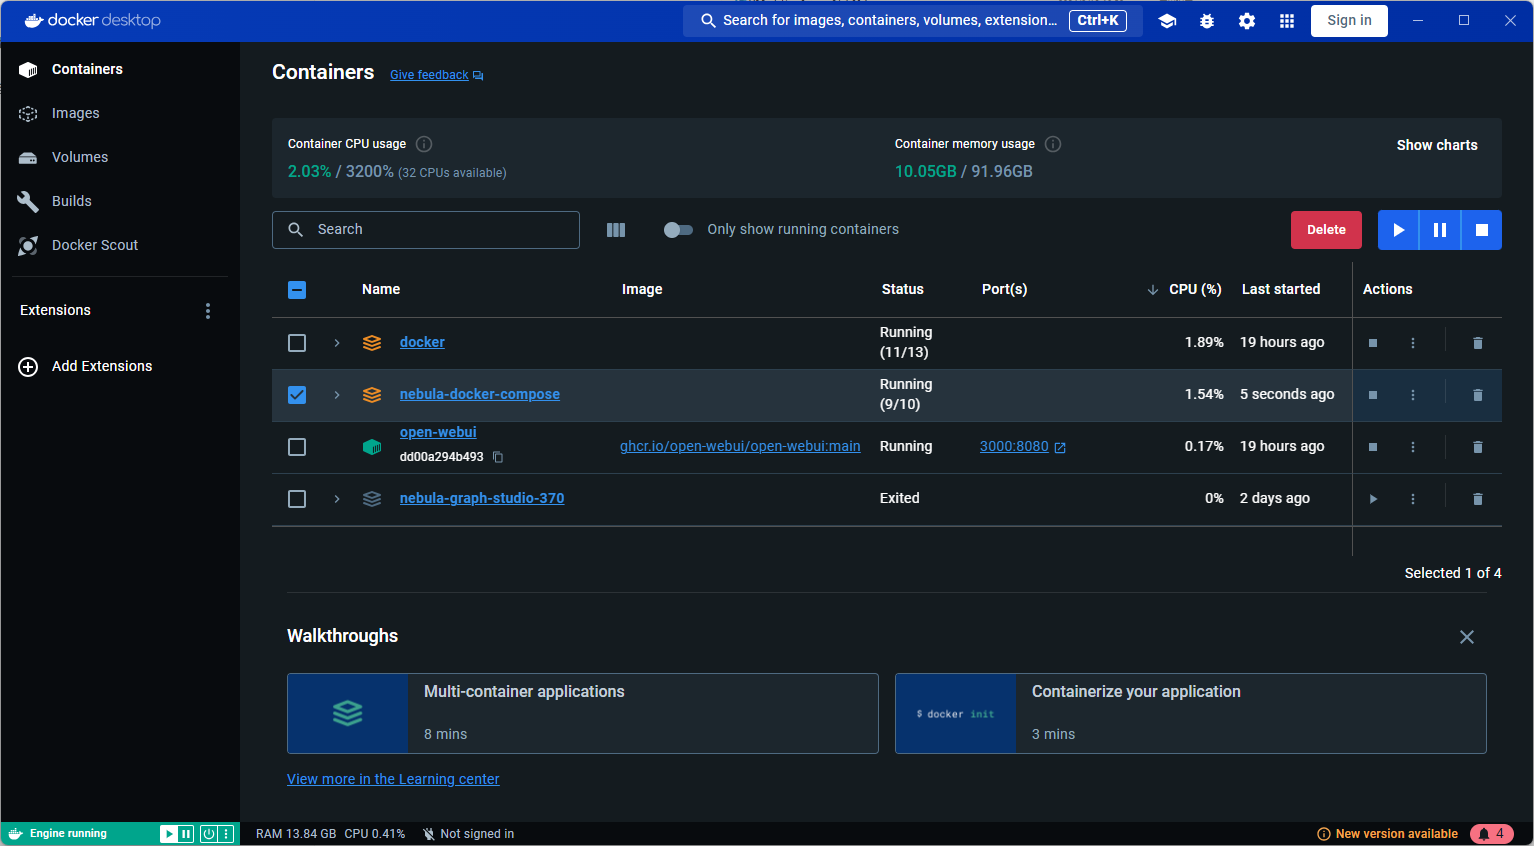The height and width of the screenshot is (846, 1534).
Task: Check the open-webui row checkbox
Action: (x=297, y=447)
